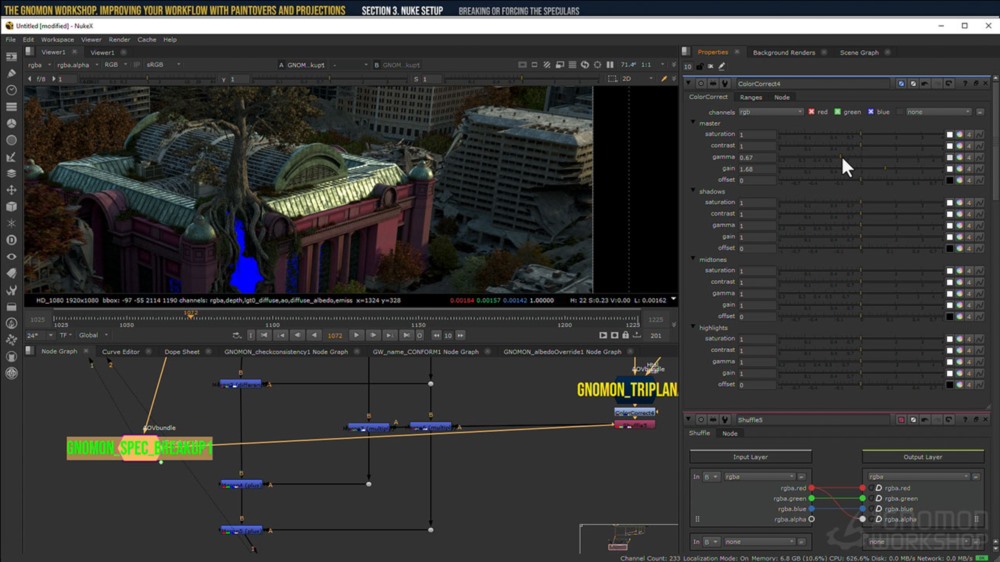Screen dimensions: 1000x562
Task: Click the lock icon in Properties toolbar
Action: (x=700, y=66)
